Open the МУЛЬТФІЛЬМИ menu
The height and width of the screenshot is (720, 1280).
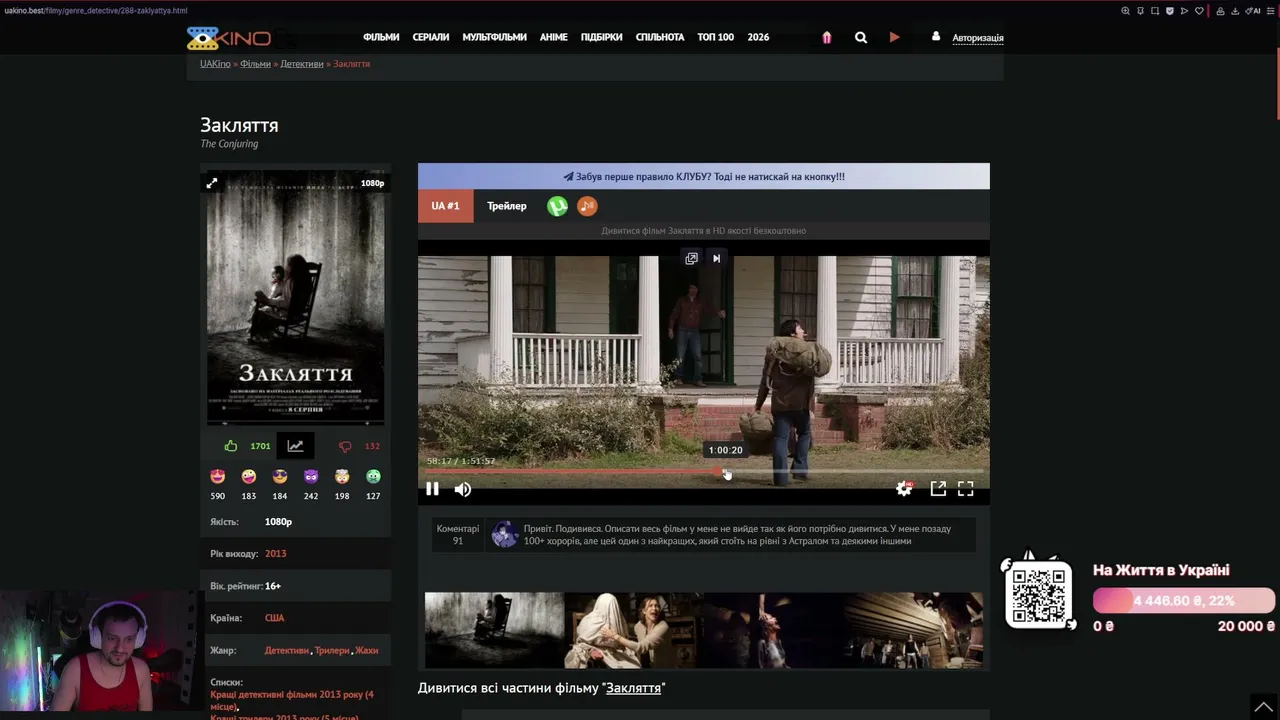494,38
